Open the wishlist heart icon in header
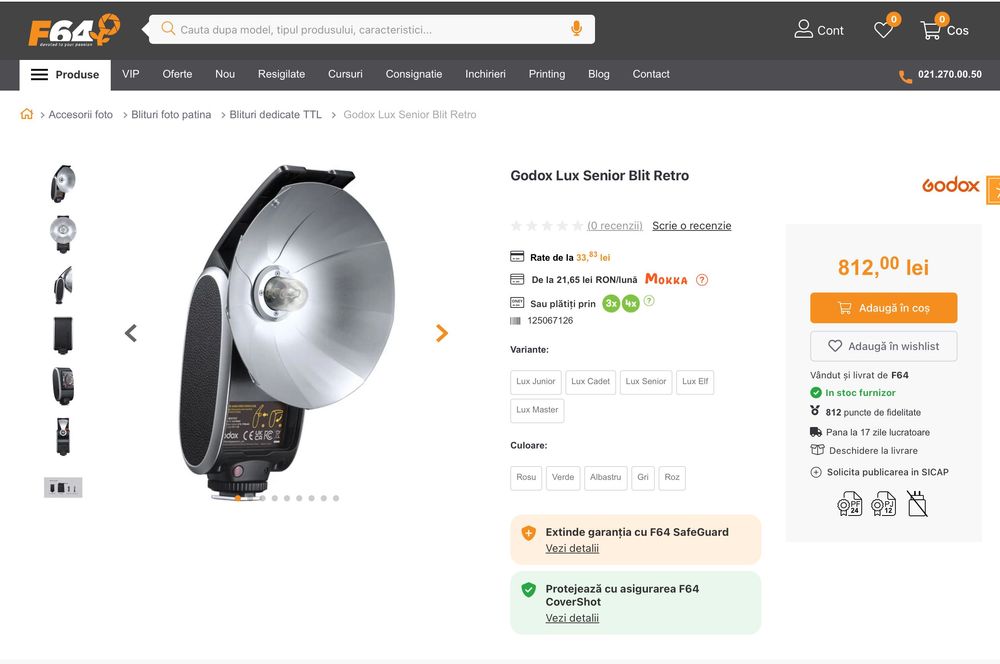 tap(883, 30)
